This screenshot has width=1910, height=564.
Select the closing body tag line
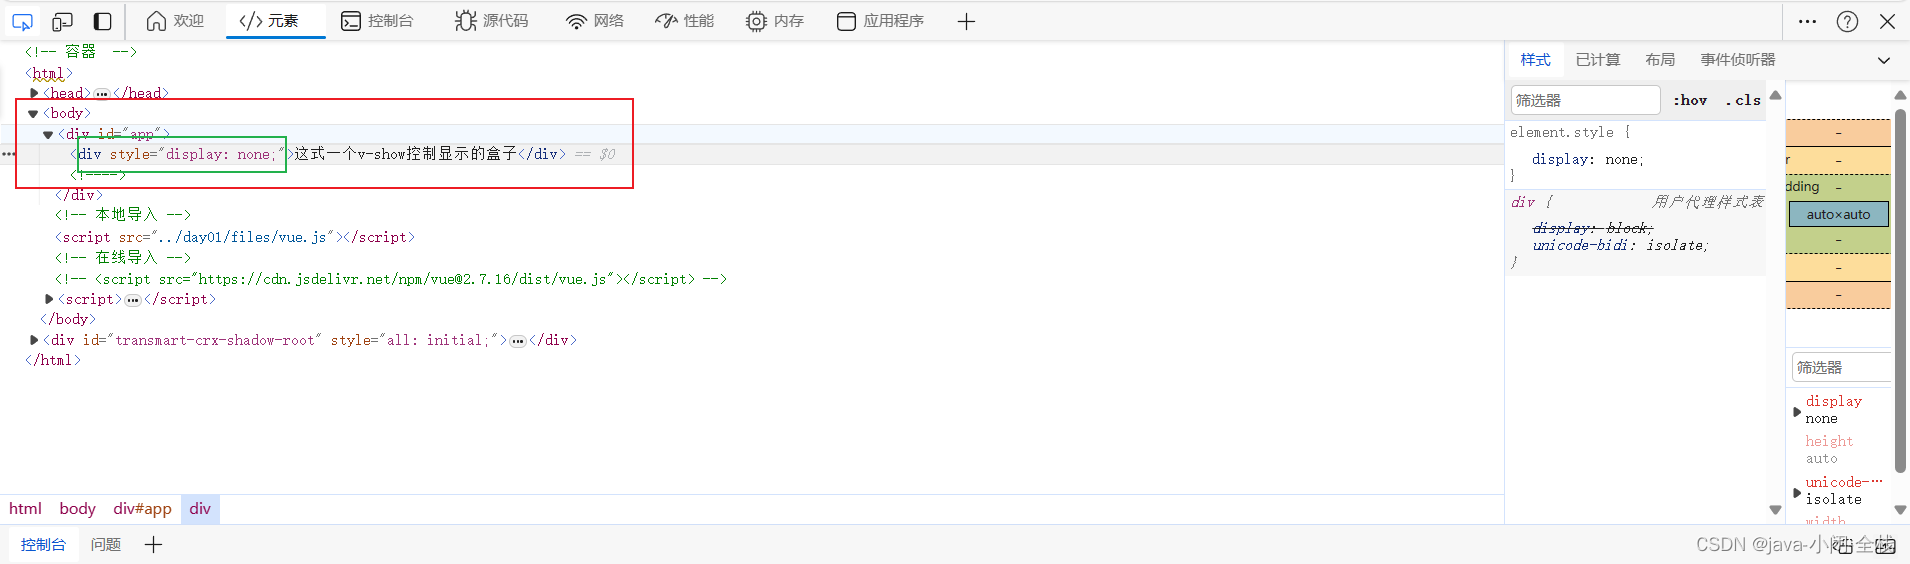[x=68, y=319]
